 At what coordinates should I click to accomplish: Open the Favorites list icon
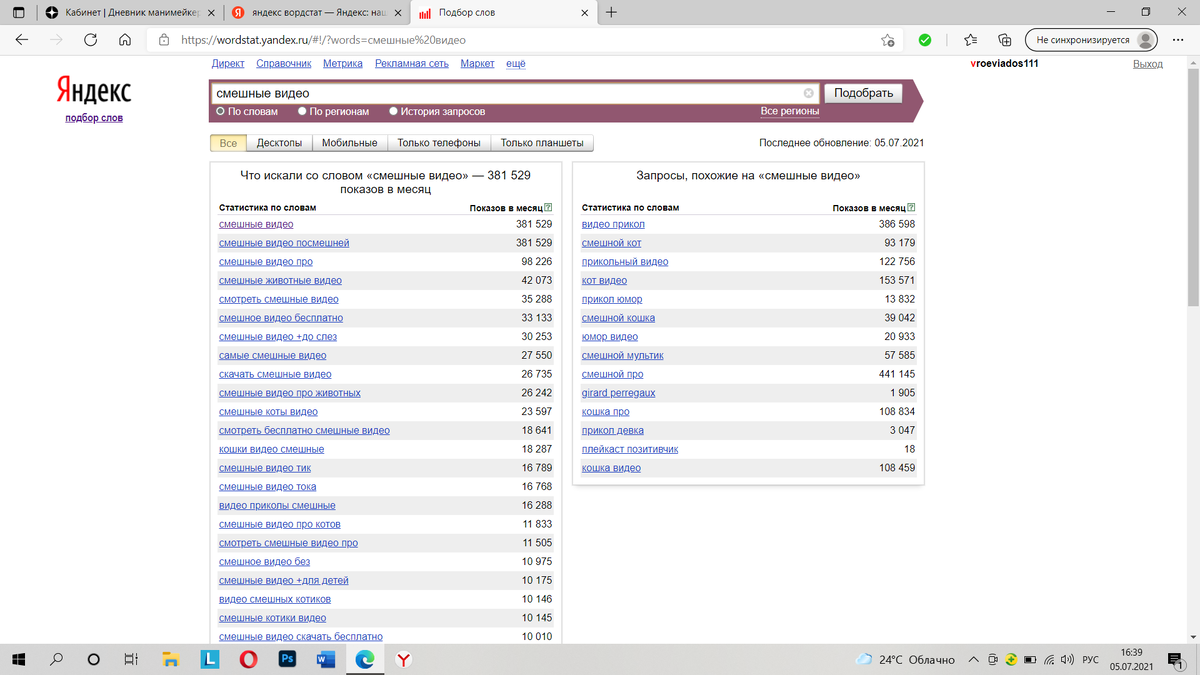971,40
